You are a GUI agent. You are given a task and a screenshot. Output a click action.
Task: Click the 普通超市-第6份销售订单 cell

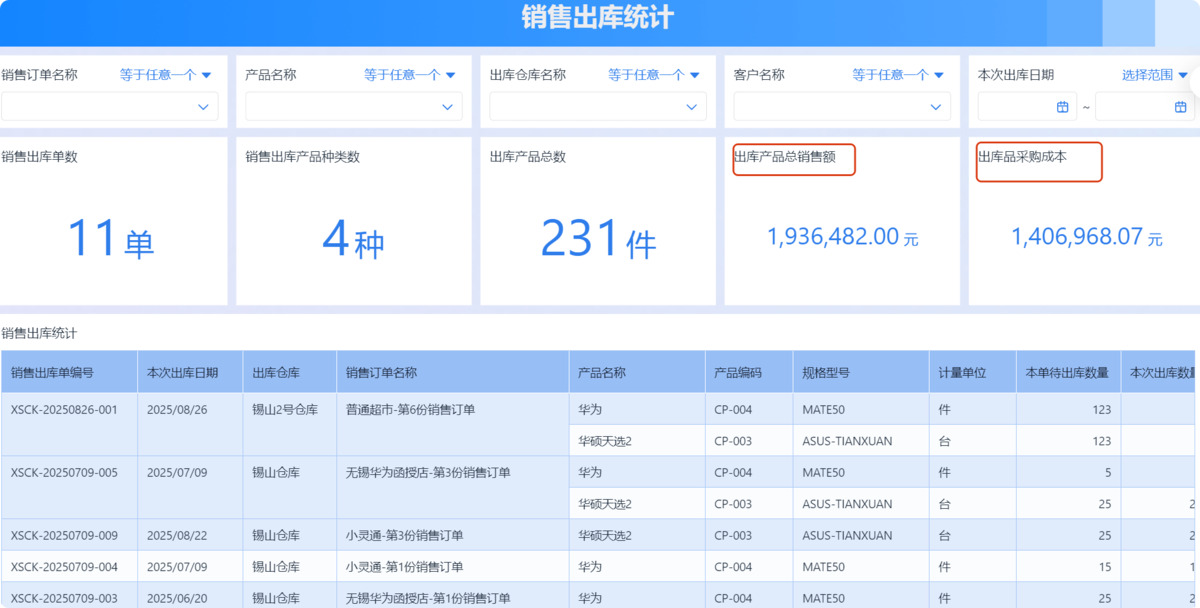[411, 409]
